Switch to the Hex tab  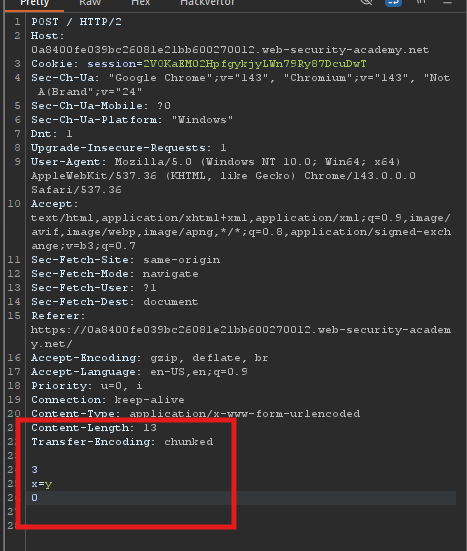coord(141,3)
